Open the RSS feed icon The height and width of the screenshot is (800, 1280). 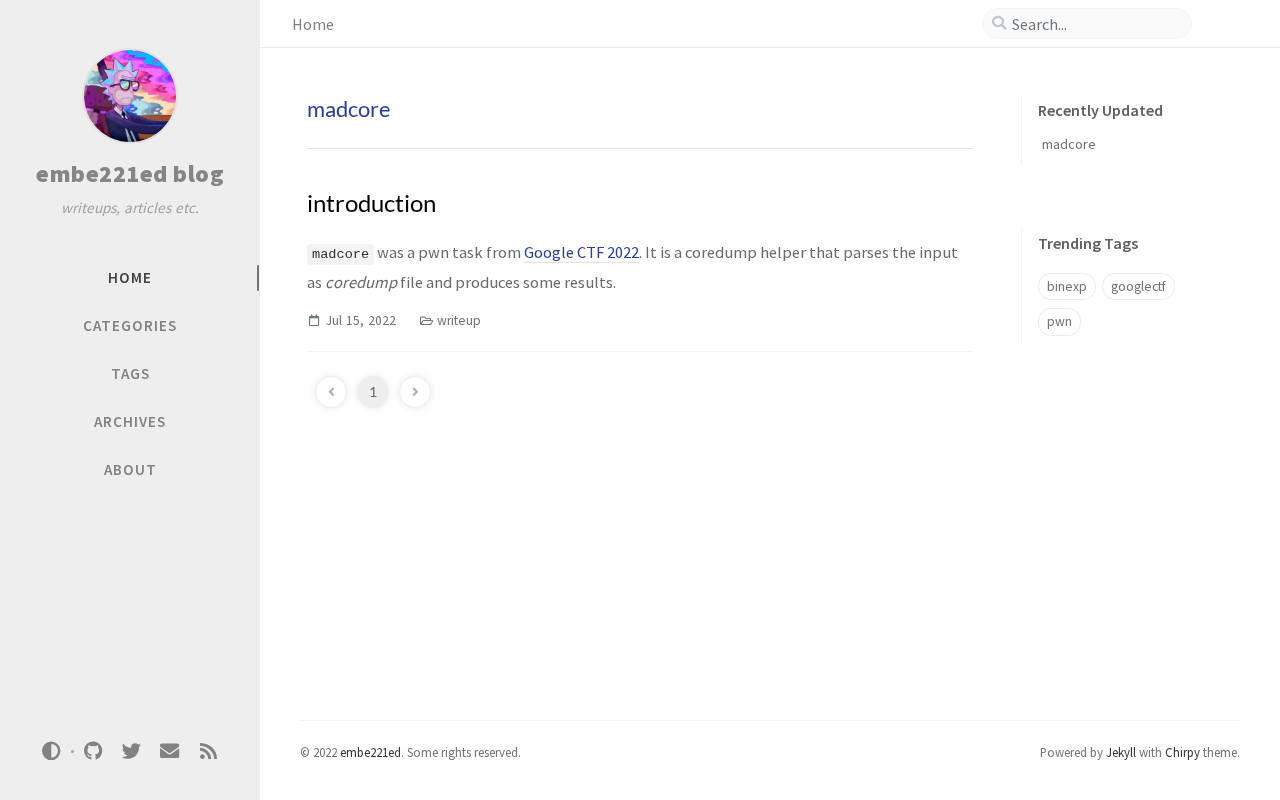pos(208,751)
